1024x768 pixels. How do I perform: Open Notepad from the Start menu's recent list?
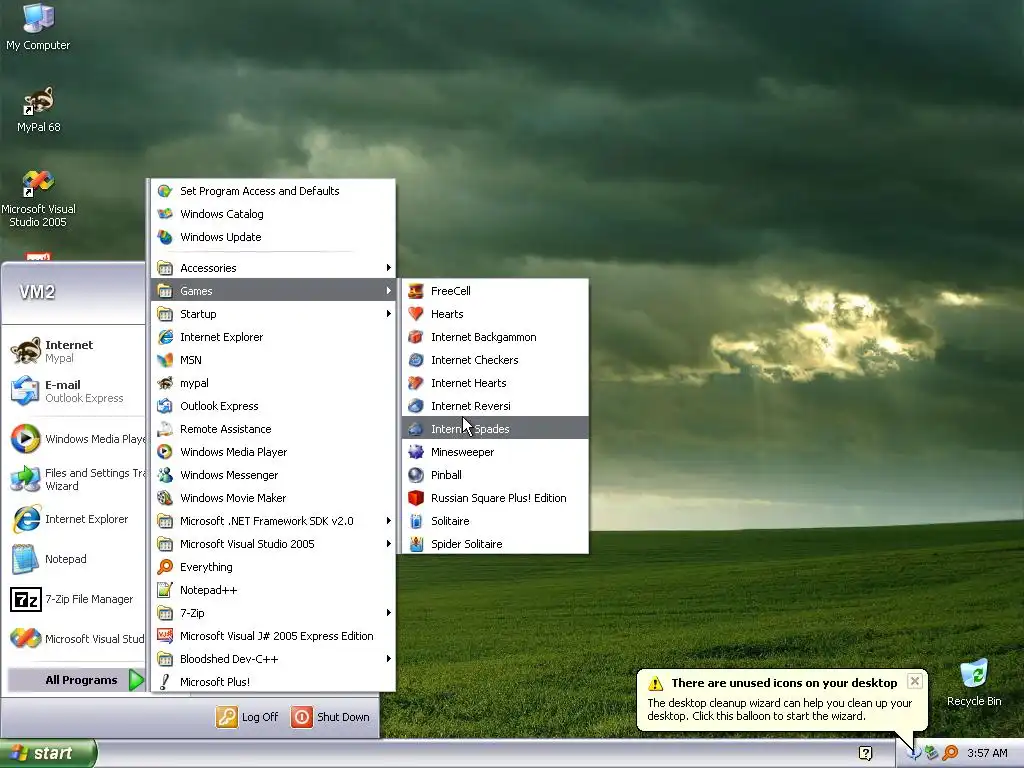point(75,559)
